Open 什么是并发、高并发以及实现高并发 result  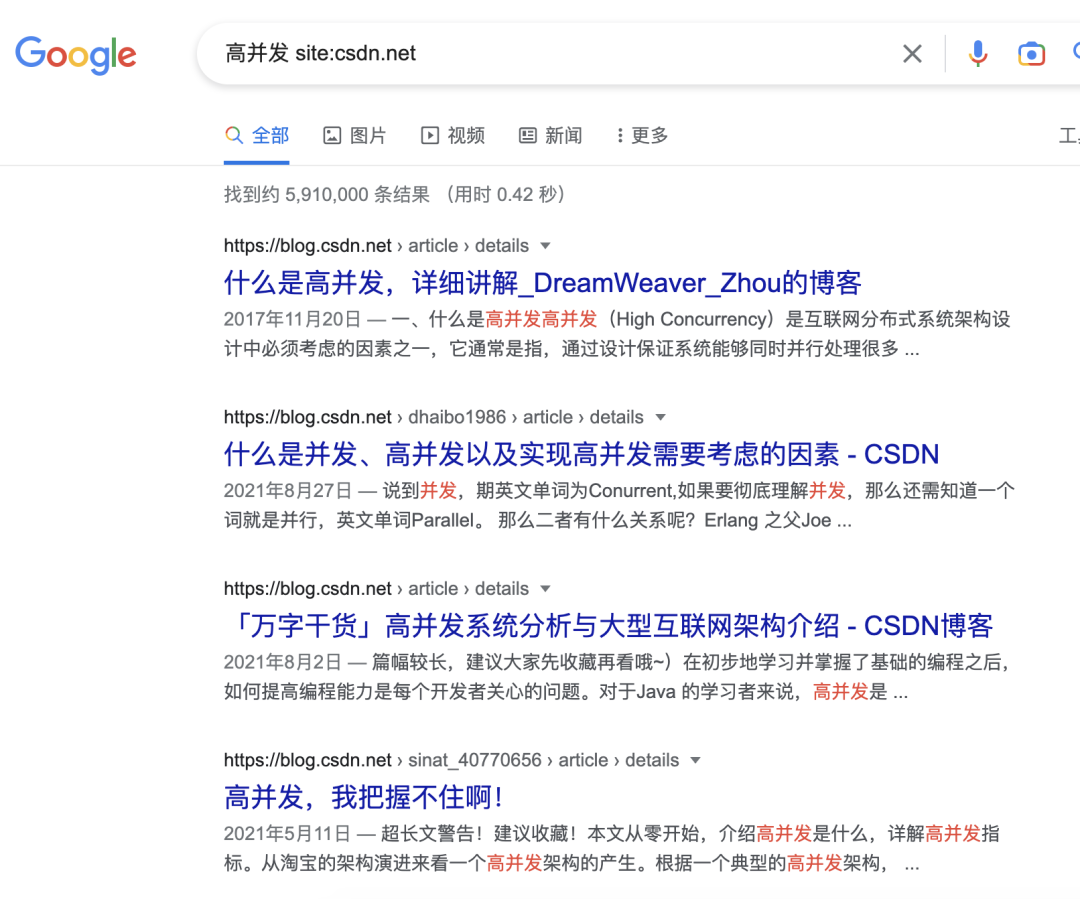click(x=581, y=455)
